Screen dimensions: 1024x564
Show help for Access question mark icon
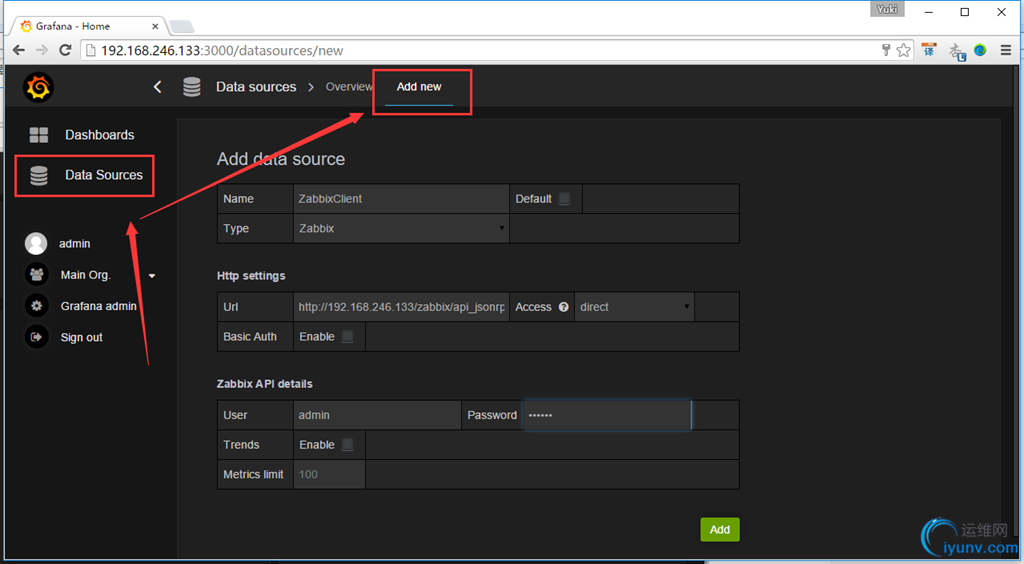tap(564, 307)
